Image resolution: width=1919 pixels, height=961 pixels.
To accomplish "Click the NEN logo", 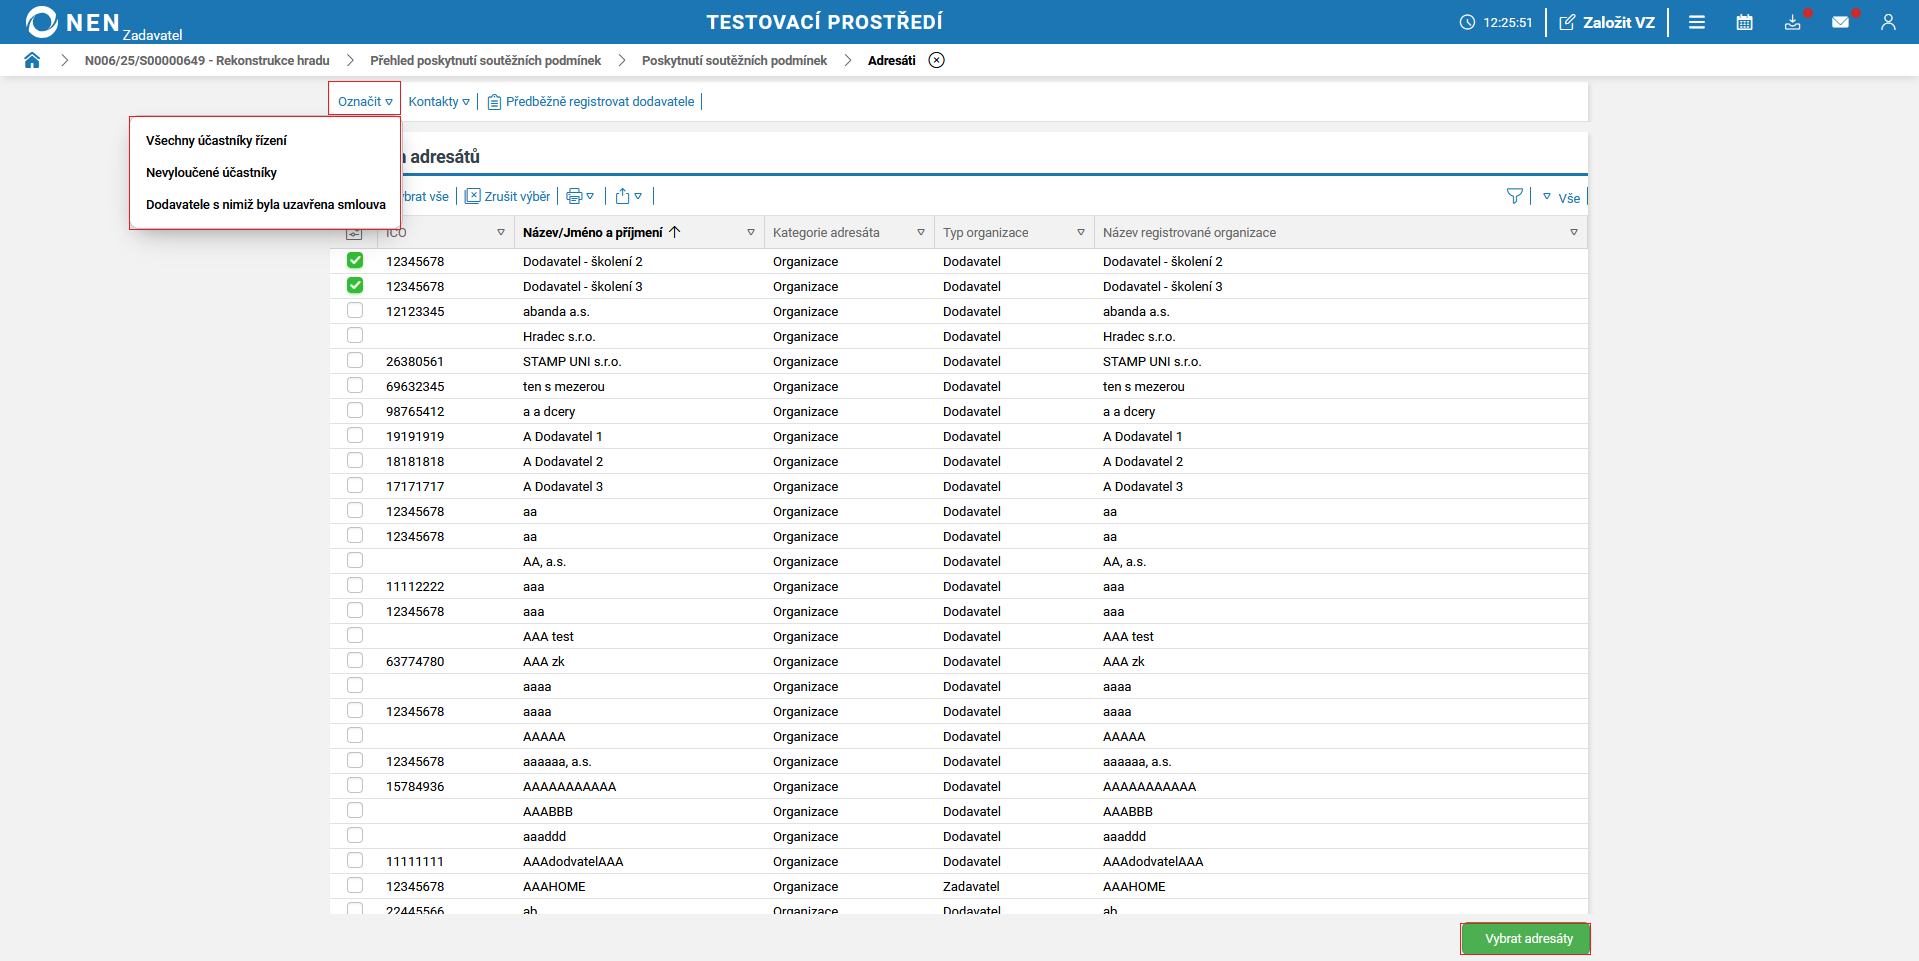I will pos(72,22).
